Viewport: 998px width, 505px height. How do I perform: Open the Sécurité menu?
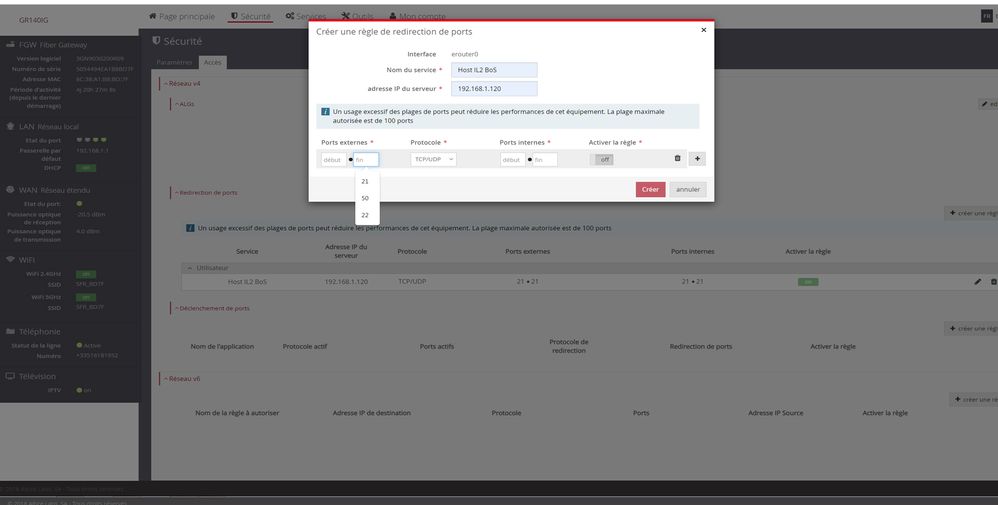[250, 16]
